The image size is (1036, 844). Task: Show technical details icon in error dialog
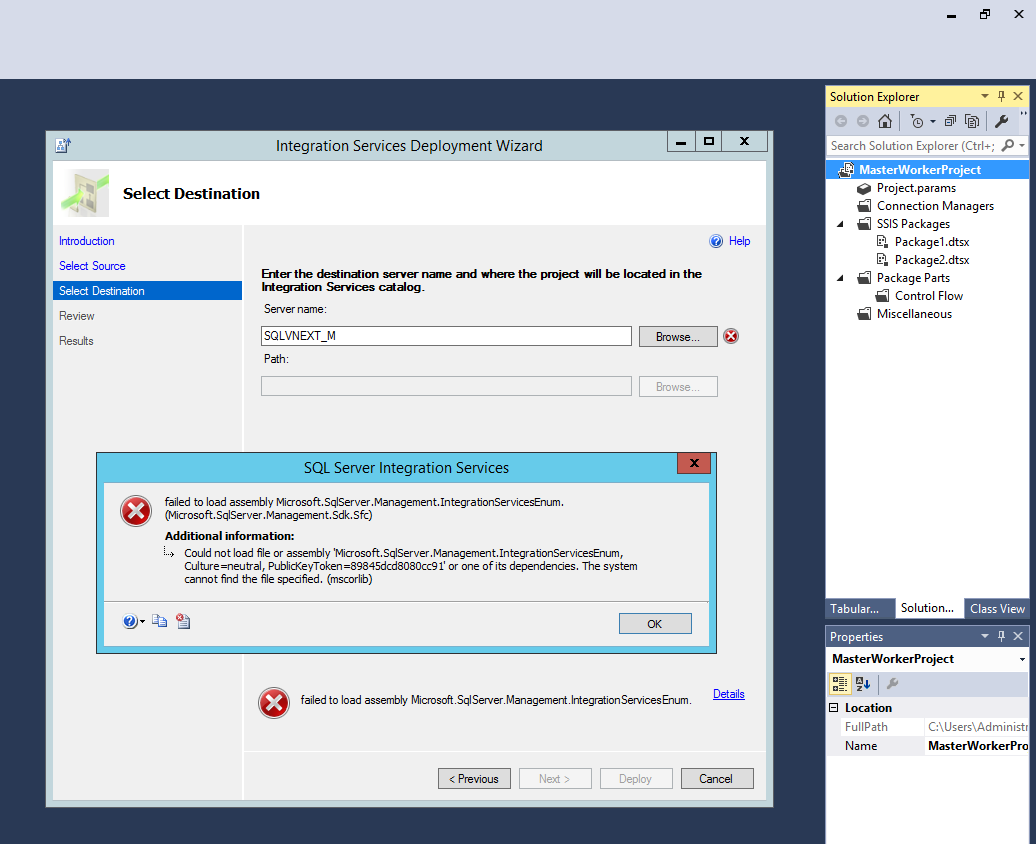click(183, 621)
